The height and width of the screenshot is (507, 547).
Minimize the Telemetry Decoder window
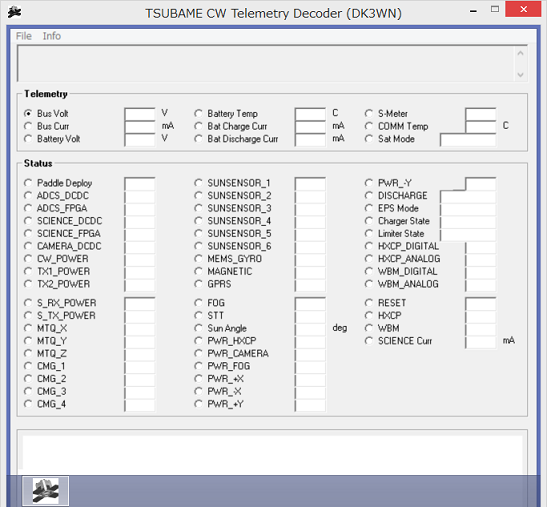pos(473,10)
